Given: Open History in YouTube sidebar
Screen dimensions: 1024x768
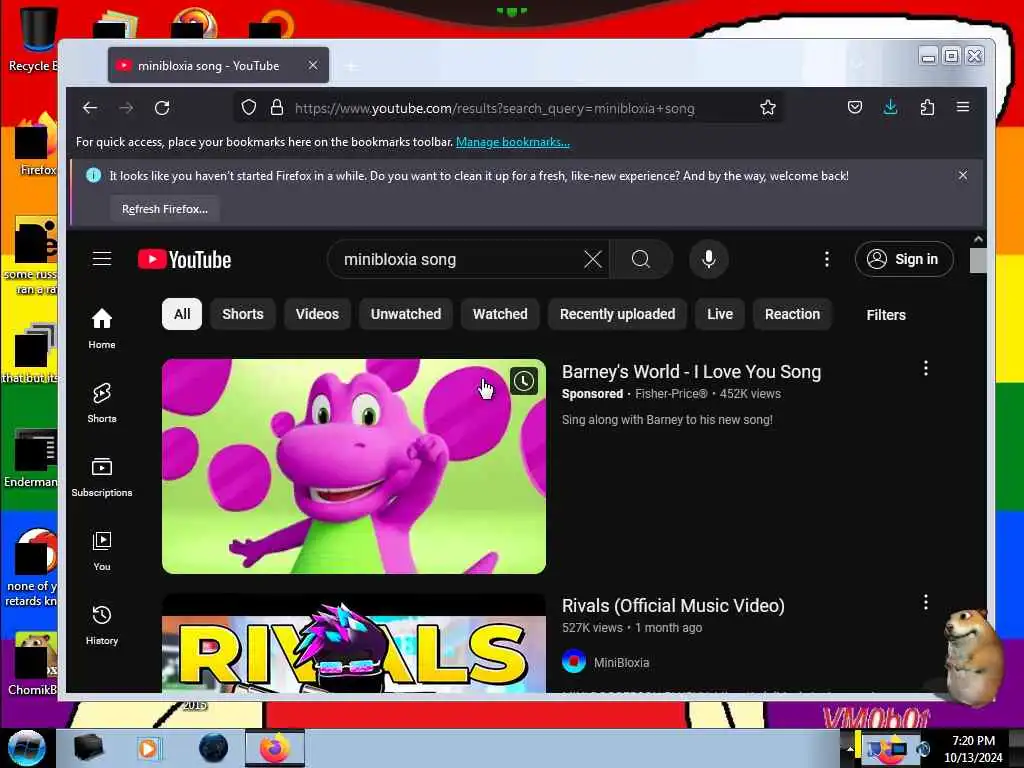Looking at the screenshot, I should click(102, 624).
